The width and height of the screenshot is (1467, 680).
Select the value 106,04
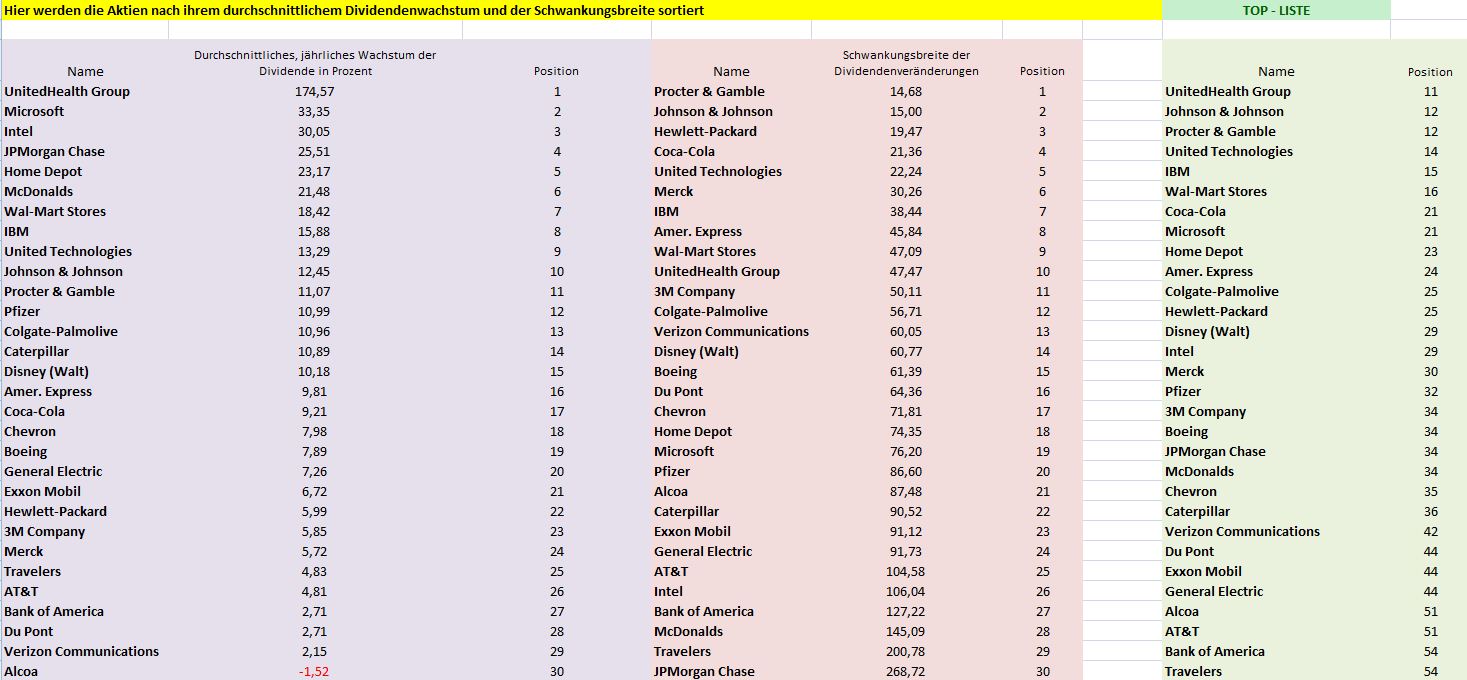click(x=906, y=591)
